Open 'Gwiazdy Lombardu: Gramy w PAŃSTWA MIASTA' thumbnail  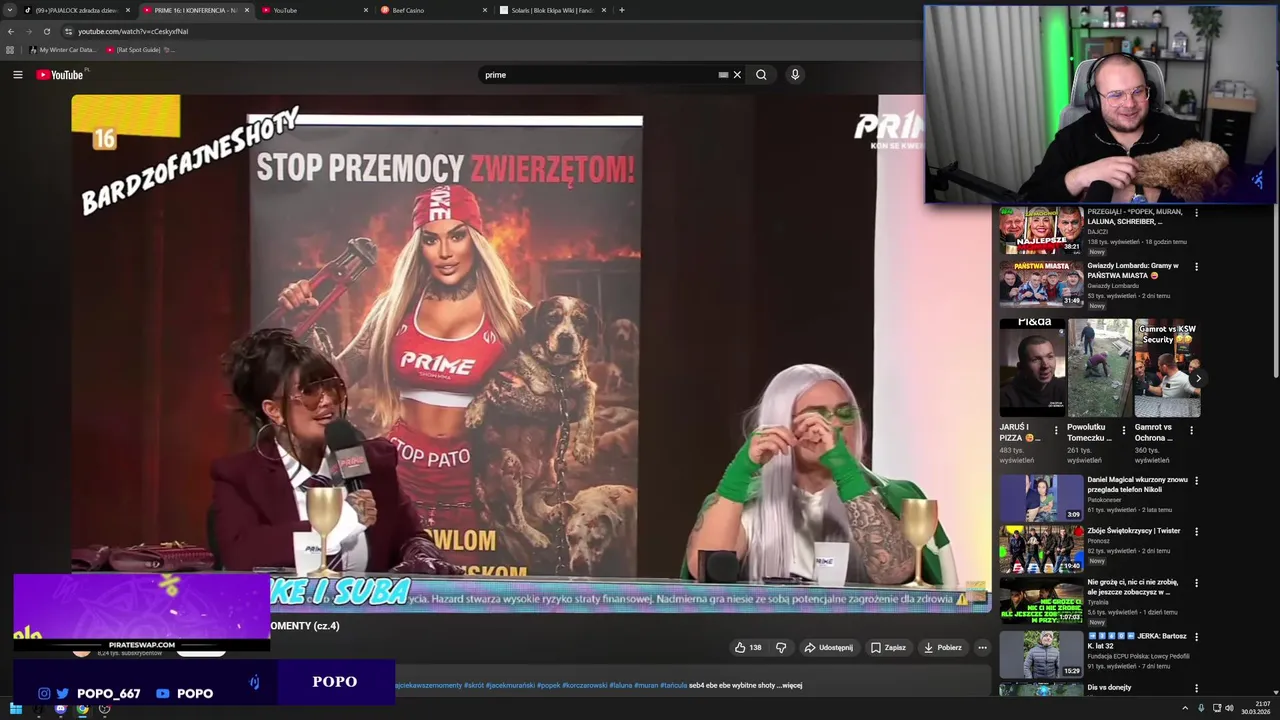point(1041,284)
